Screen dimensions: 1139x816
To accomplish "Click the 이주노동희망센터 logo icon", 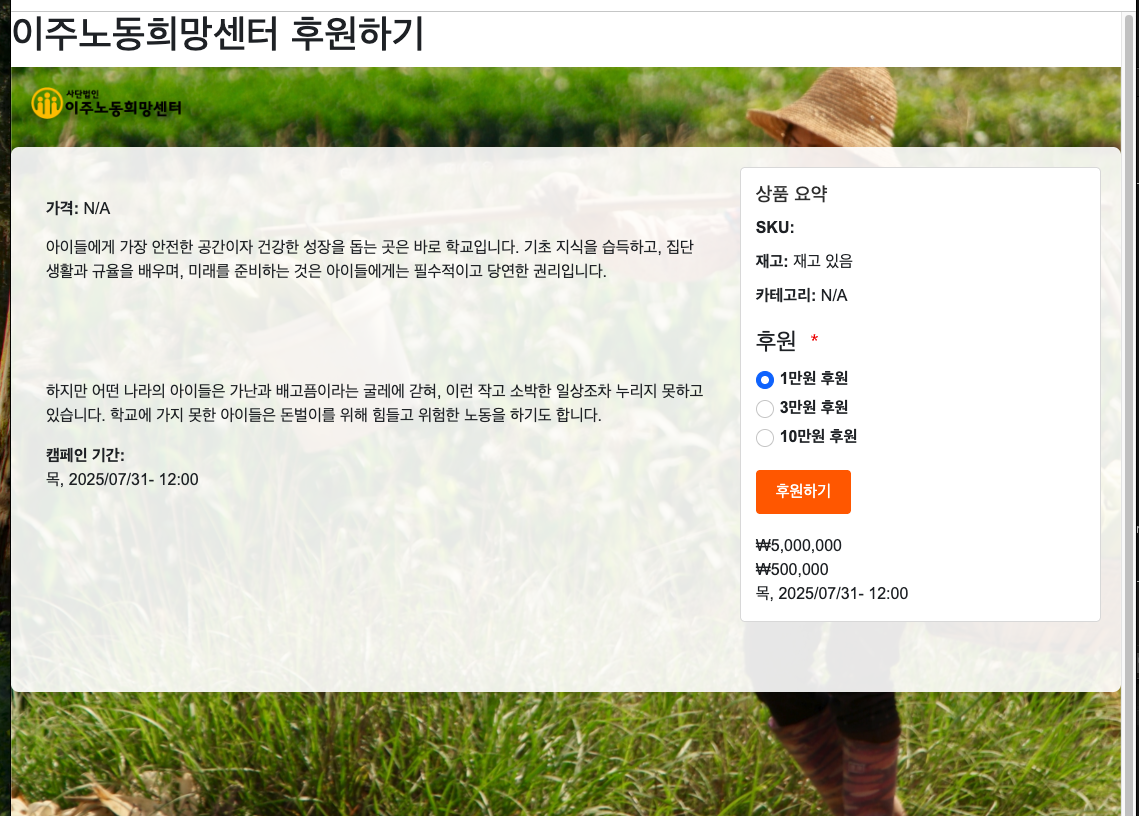I will coord(46,103).
